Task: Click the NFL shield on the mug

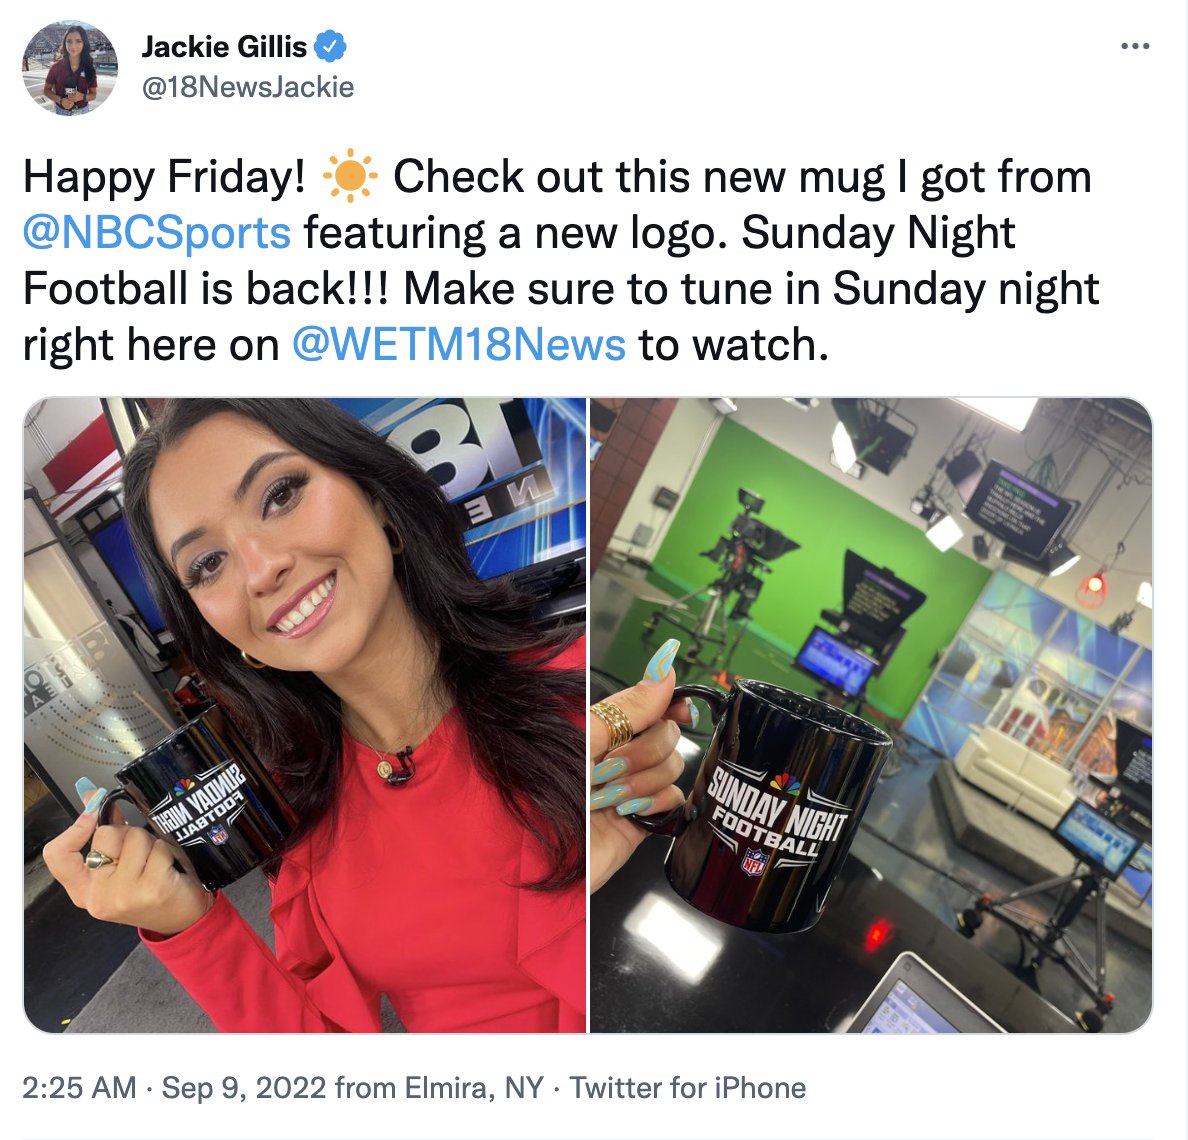Action: (x=754, y=862)
